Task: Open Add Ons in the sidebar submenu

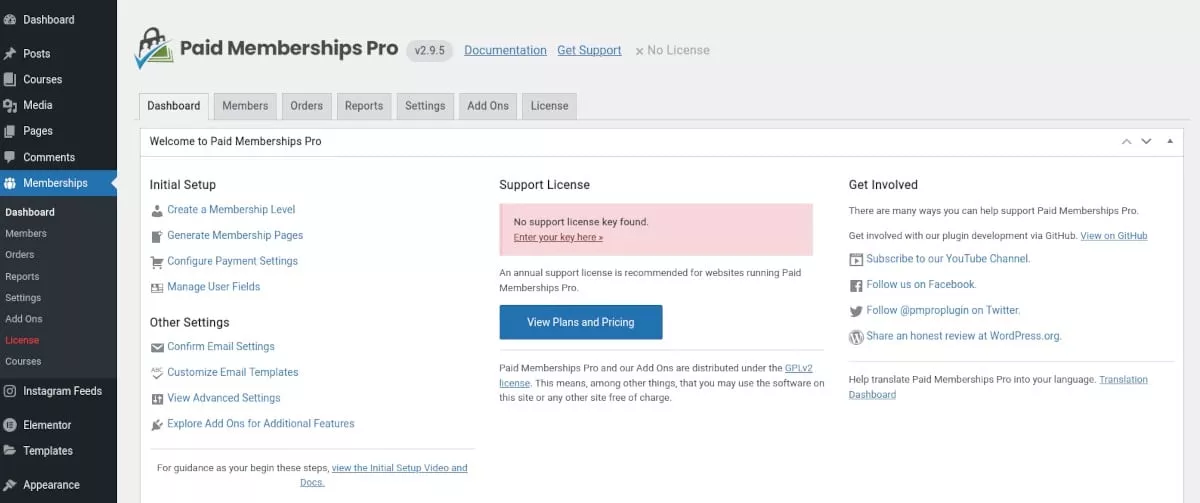Action: (x=24, y=319)
